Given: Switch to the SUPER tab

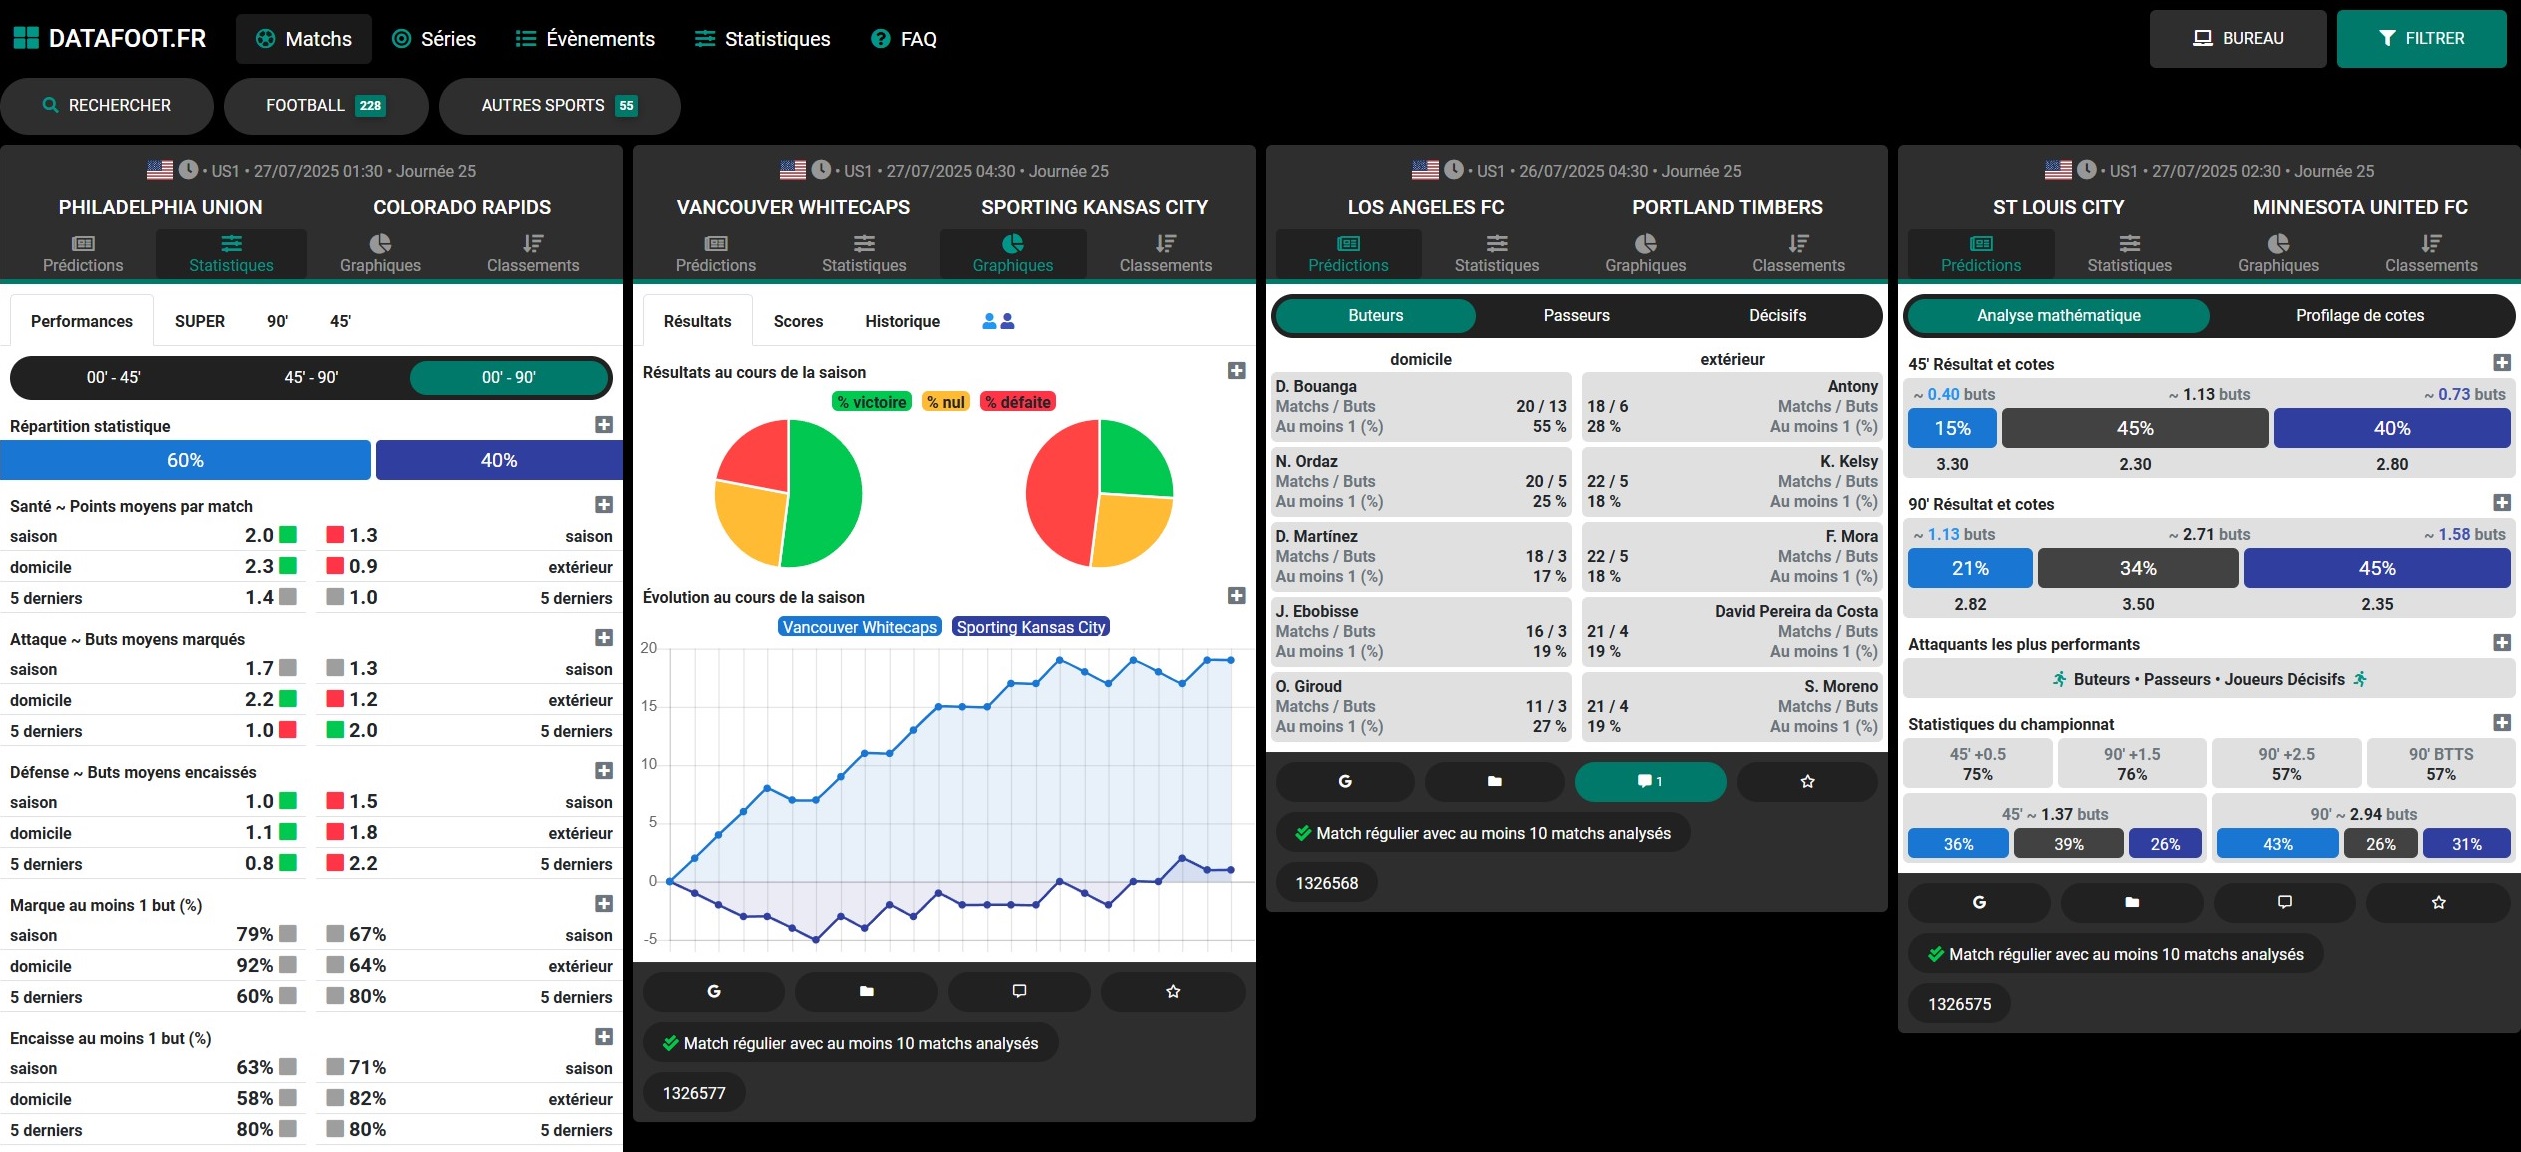Looking at the screenshot, I should pyautogui.click(x=200, y=321).
